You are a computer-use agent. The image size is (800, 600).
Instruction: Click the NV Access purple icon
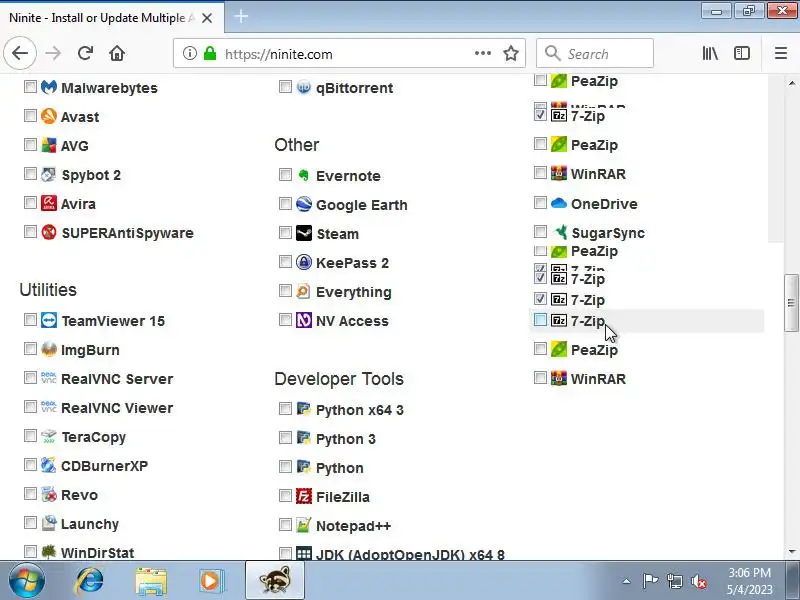tap(304, 320)
